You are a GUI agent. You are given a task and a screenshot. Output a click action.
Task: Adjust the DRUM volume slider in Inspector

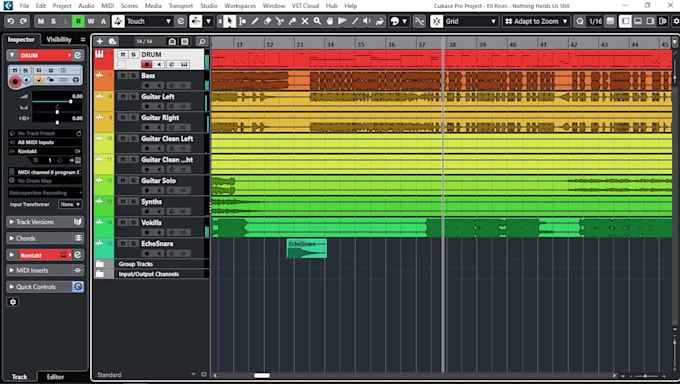coord(71,102)
